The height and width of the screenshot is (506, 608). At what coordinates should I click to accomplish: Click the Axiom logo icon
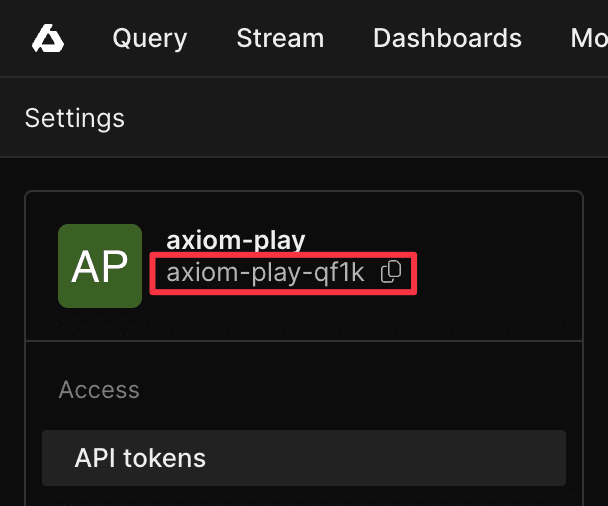[47, 39]
